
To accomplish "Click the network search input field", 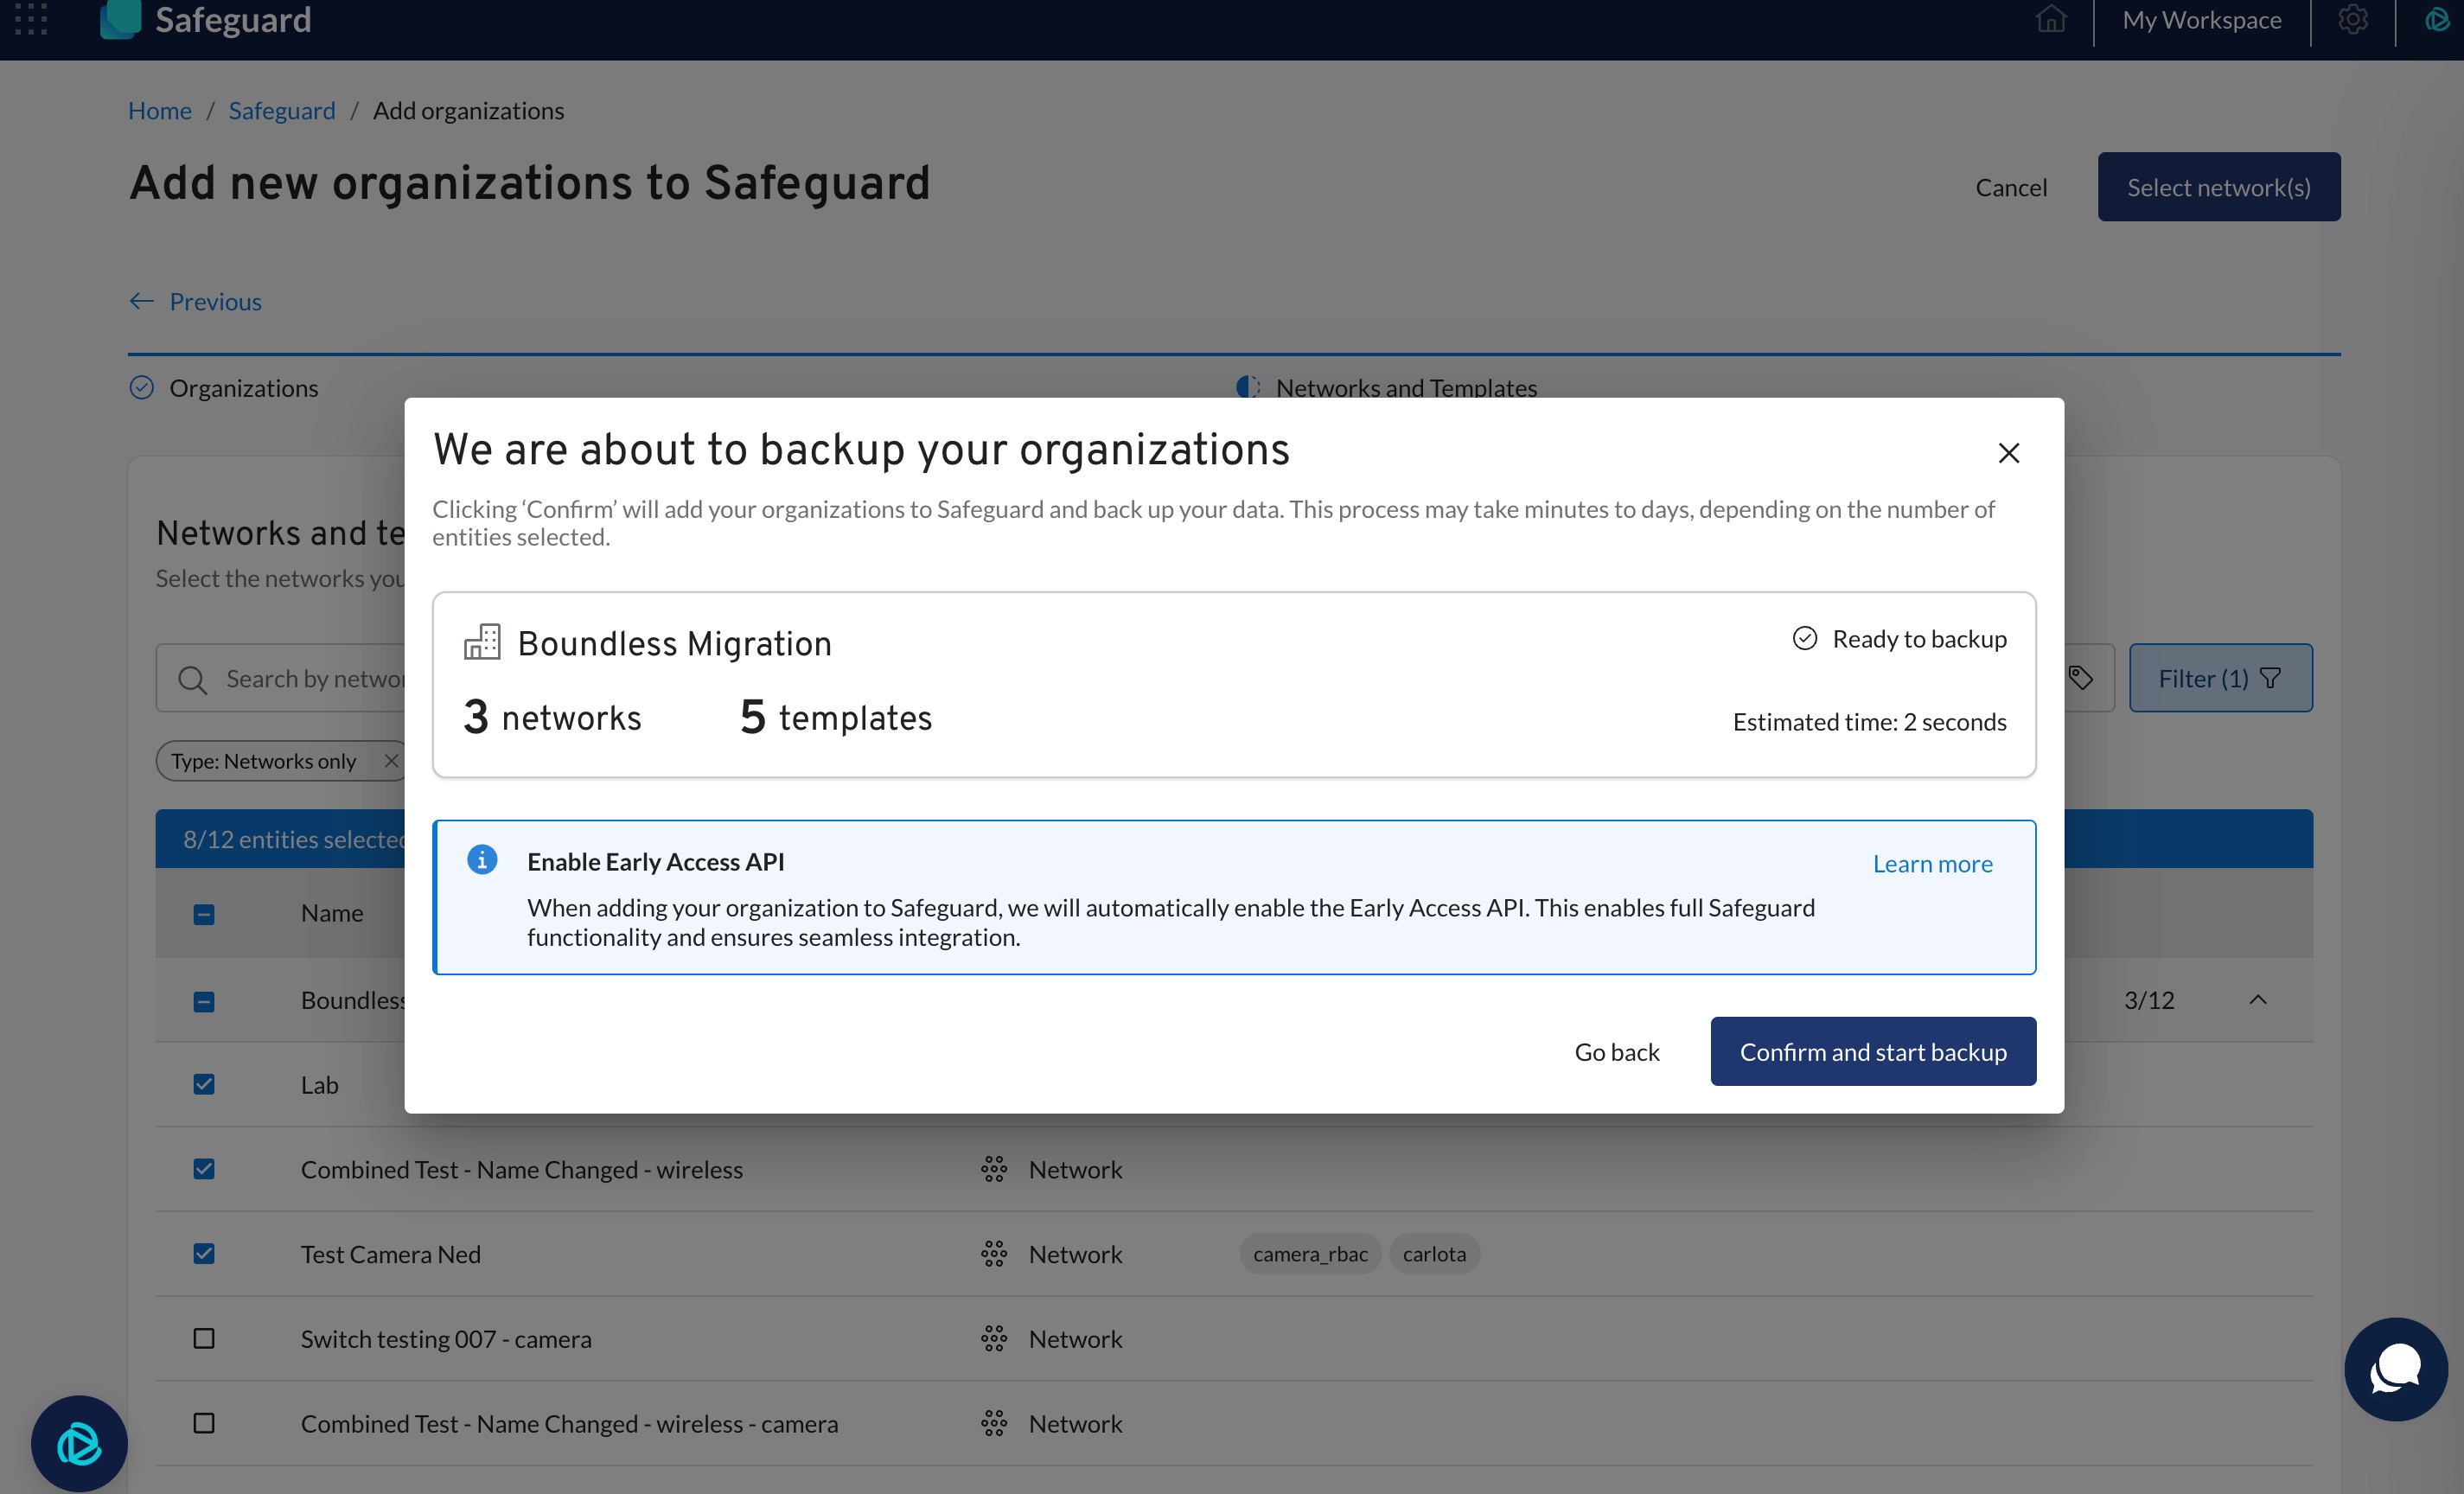I will 310,678.
